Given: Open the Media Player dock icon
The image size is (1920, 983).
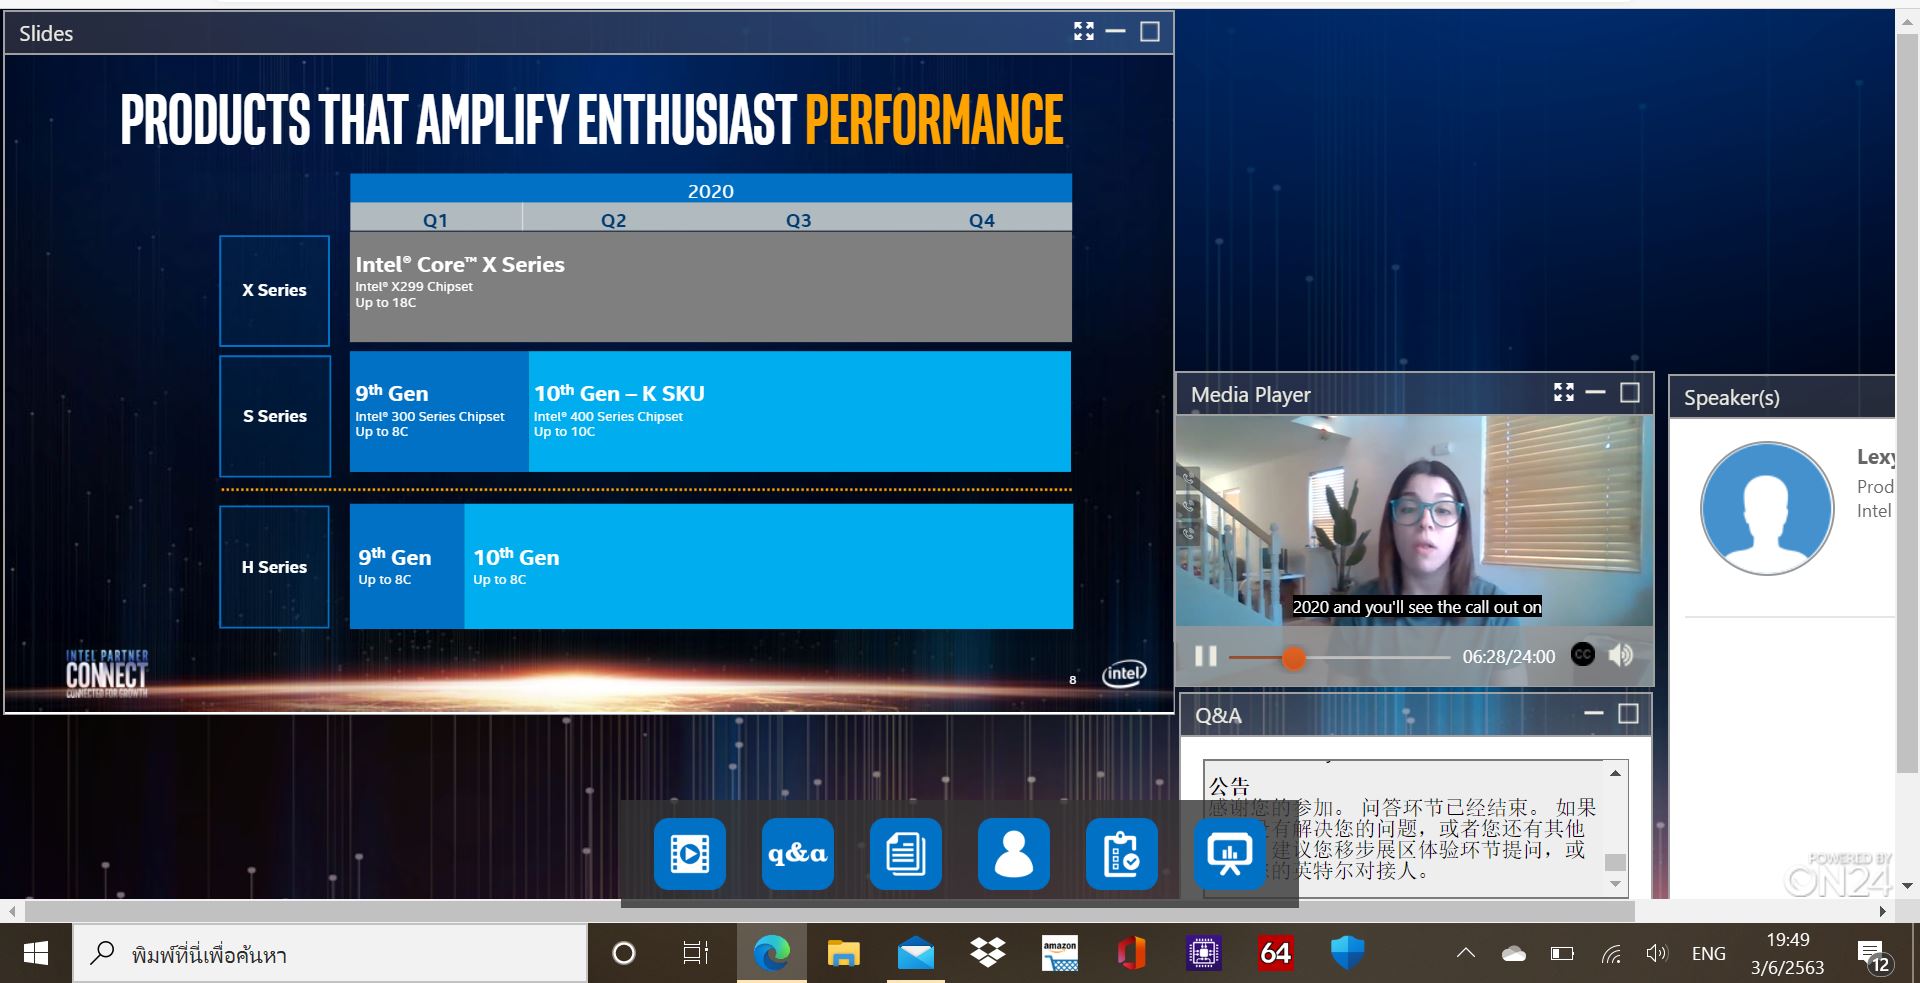Looking at the screenshot, I should (690, 854).
